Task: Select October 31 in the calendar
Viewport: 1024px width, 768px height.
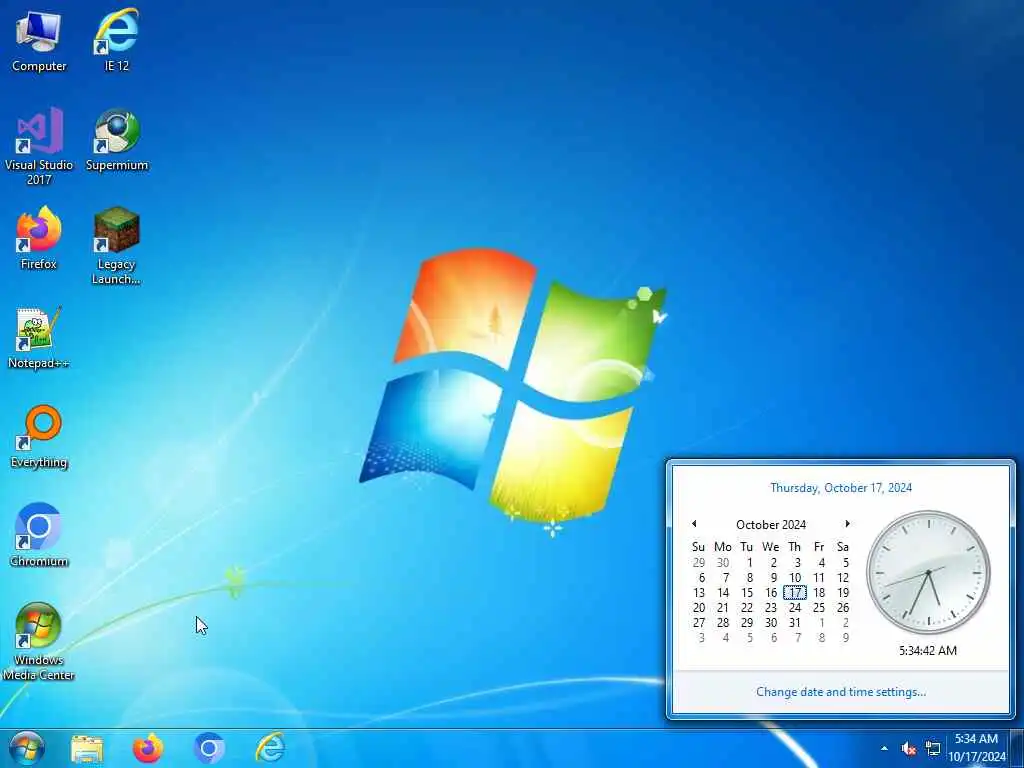Action: (795, 622)
